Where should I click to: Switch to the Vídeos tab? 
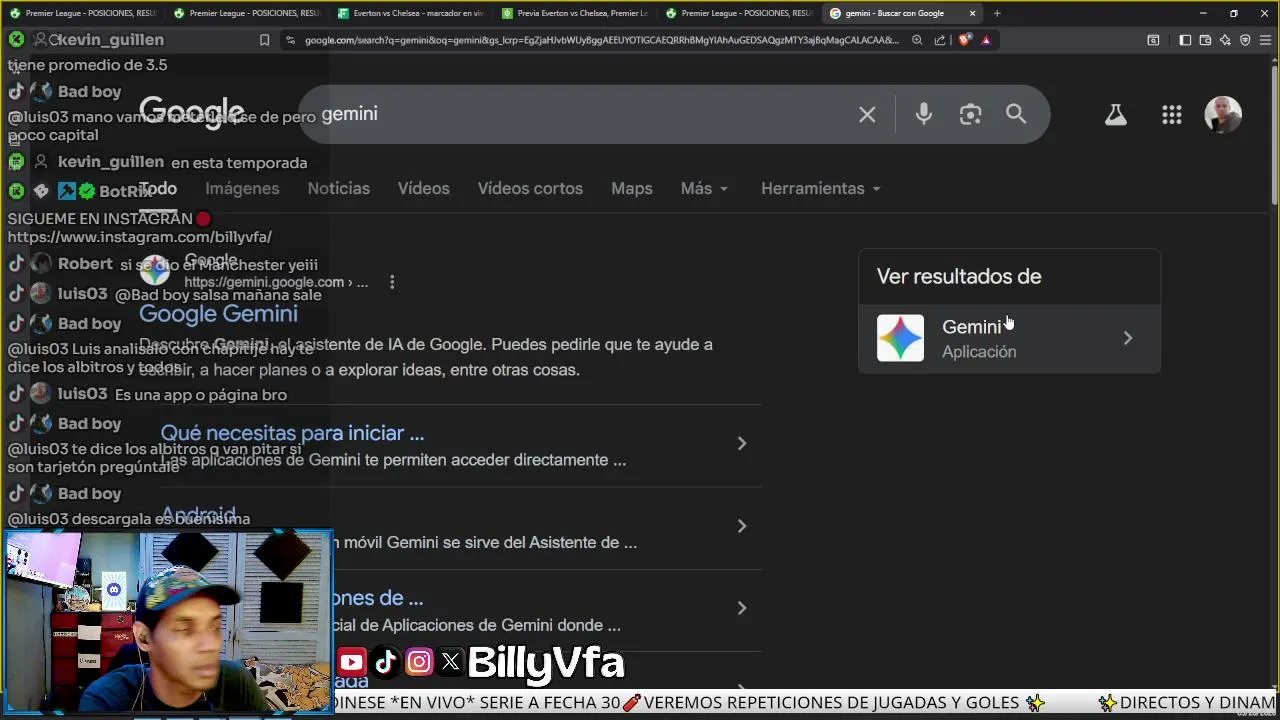click(423, 188)
